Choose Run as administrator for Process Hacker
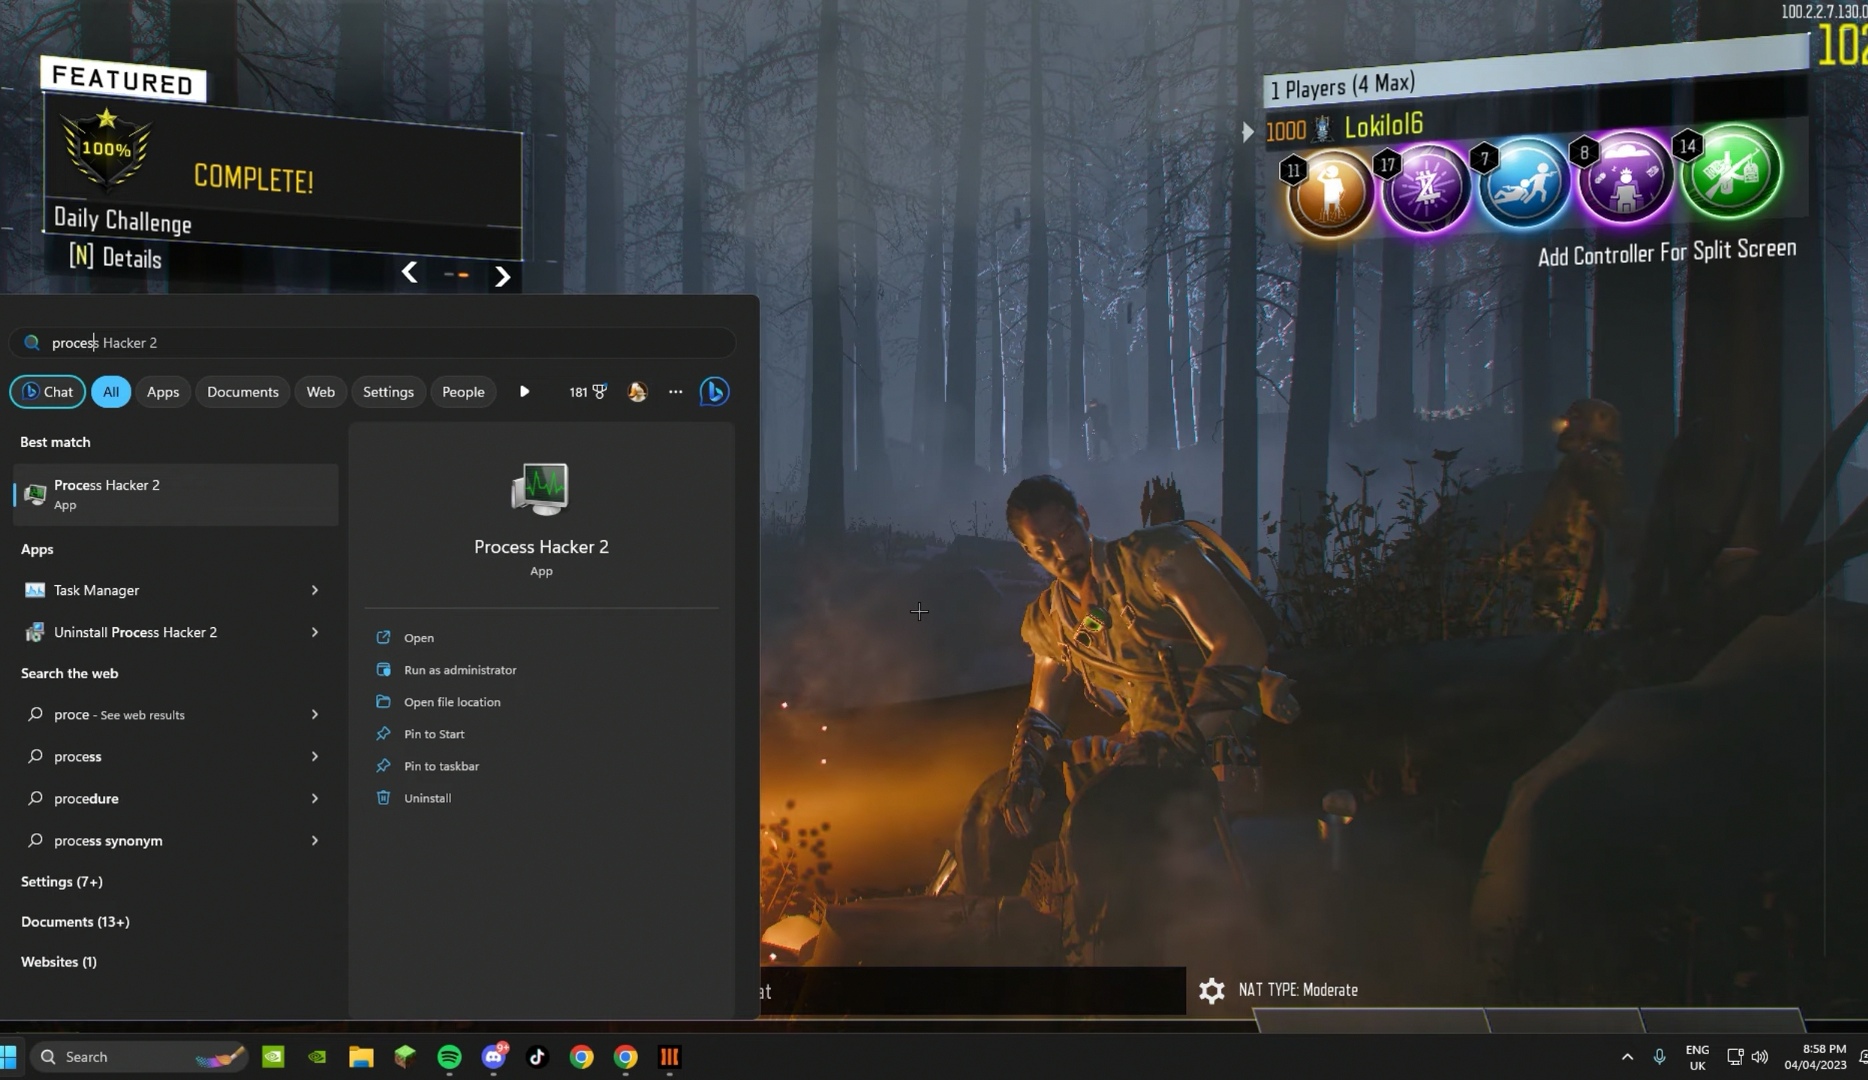 tap(459, 670)
